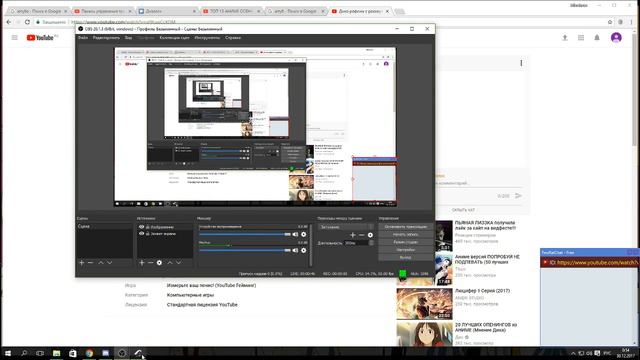Open the Инструменты menu in OBS

pos(207,38)
